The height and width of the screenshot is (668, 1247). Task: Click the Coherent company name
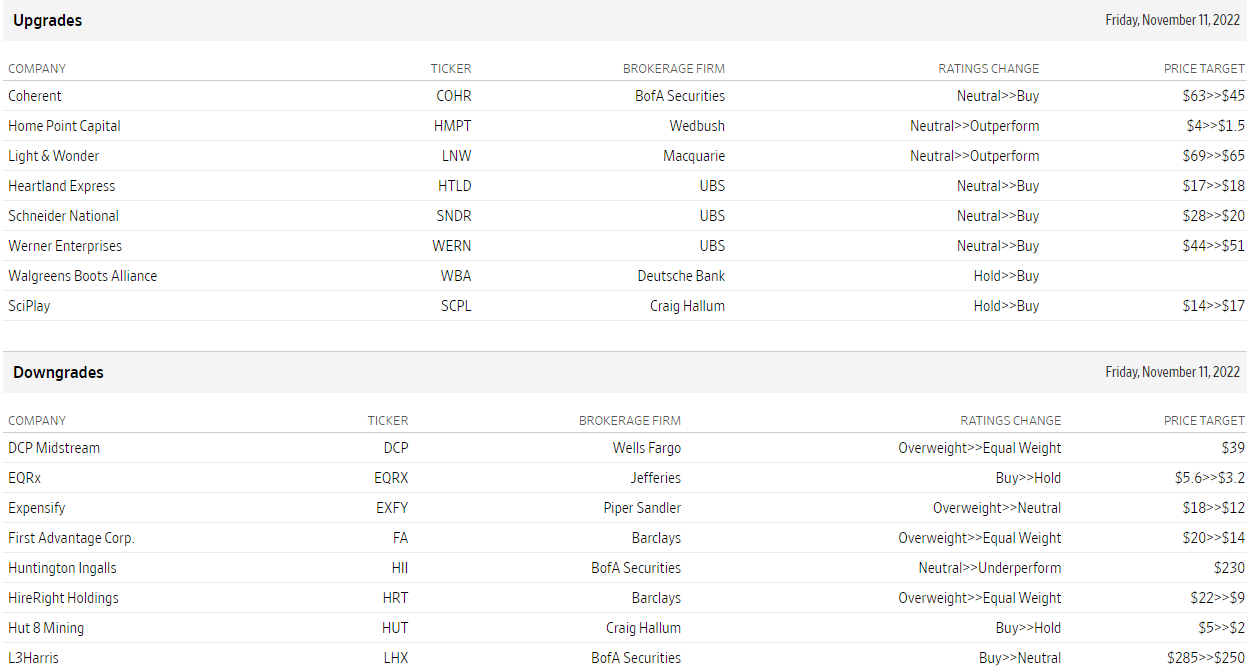coord(35,96)
